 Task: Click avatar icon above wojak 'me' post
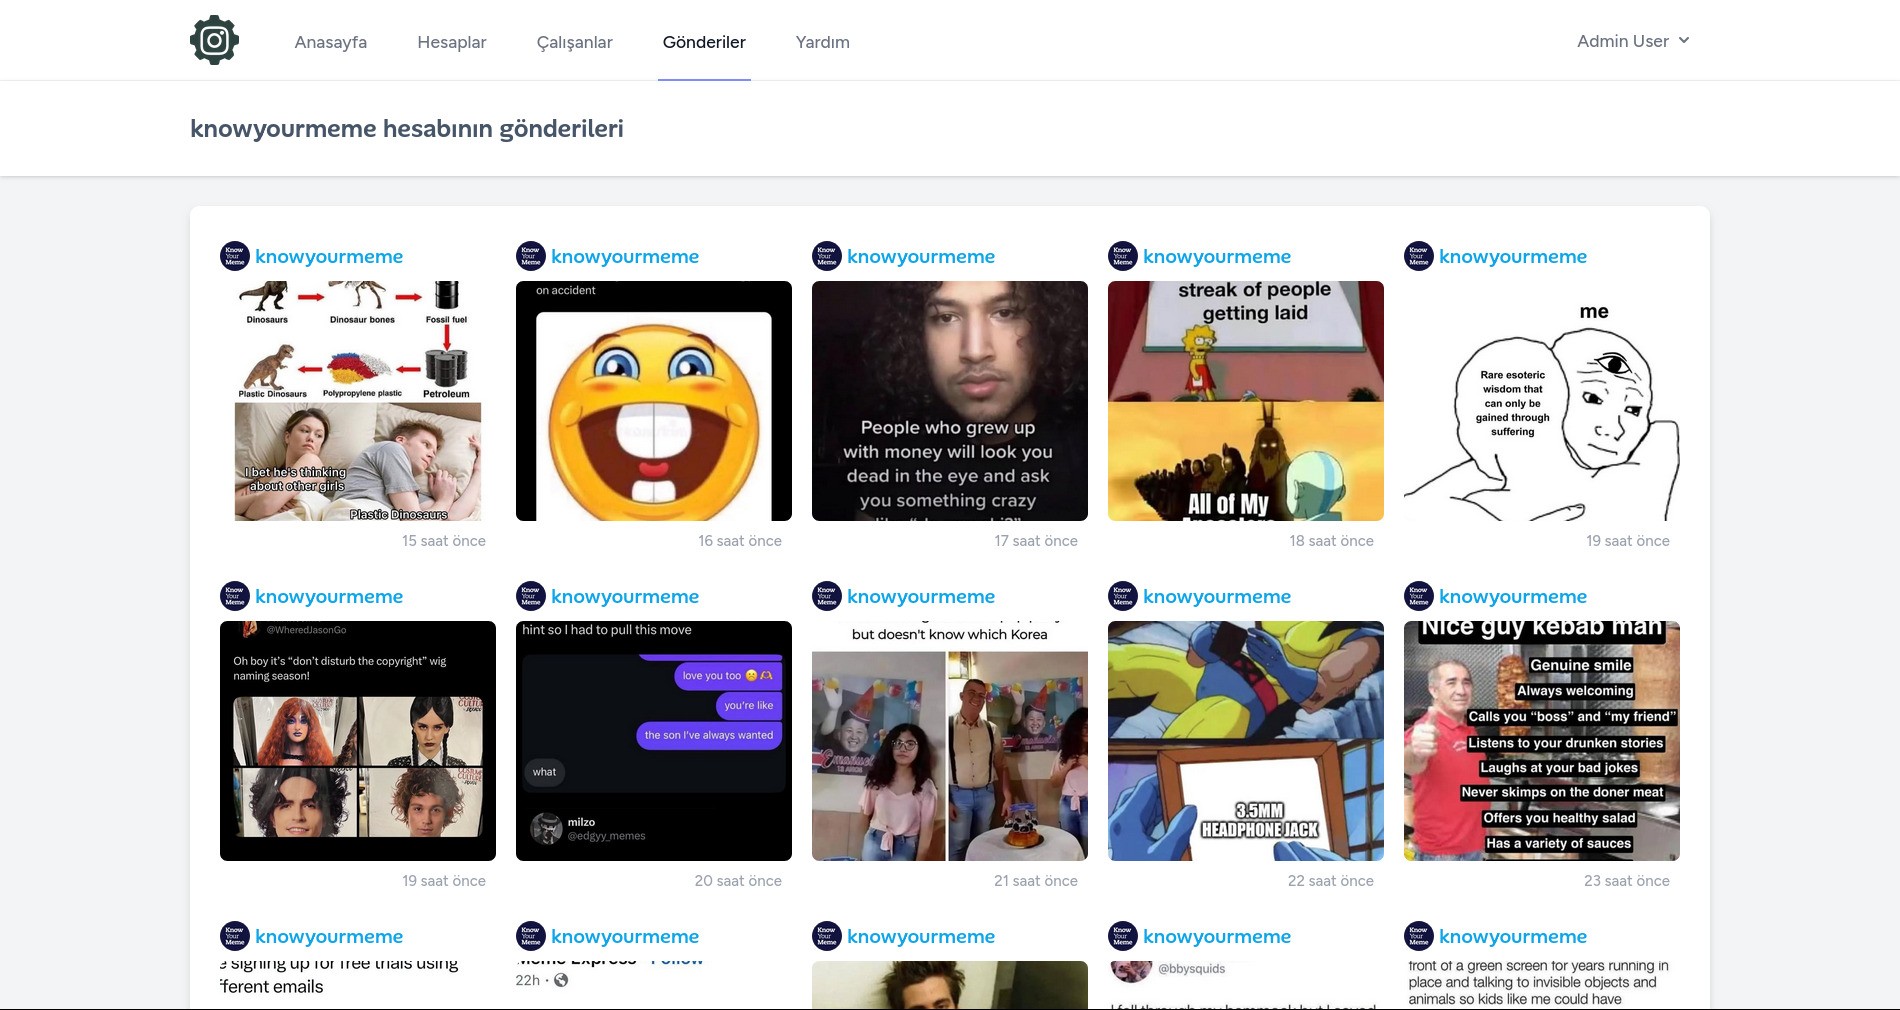1418,256
